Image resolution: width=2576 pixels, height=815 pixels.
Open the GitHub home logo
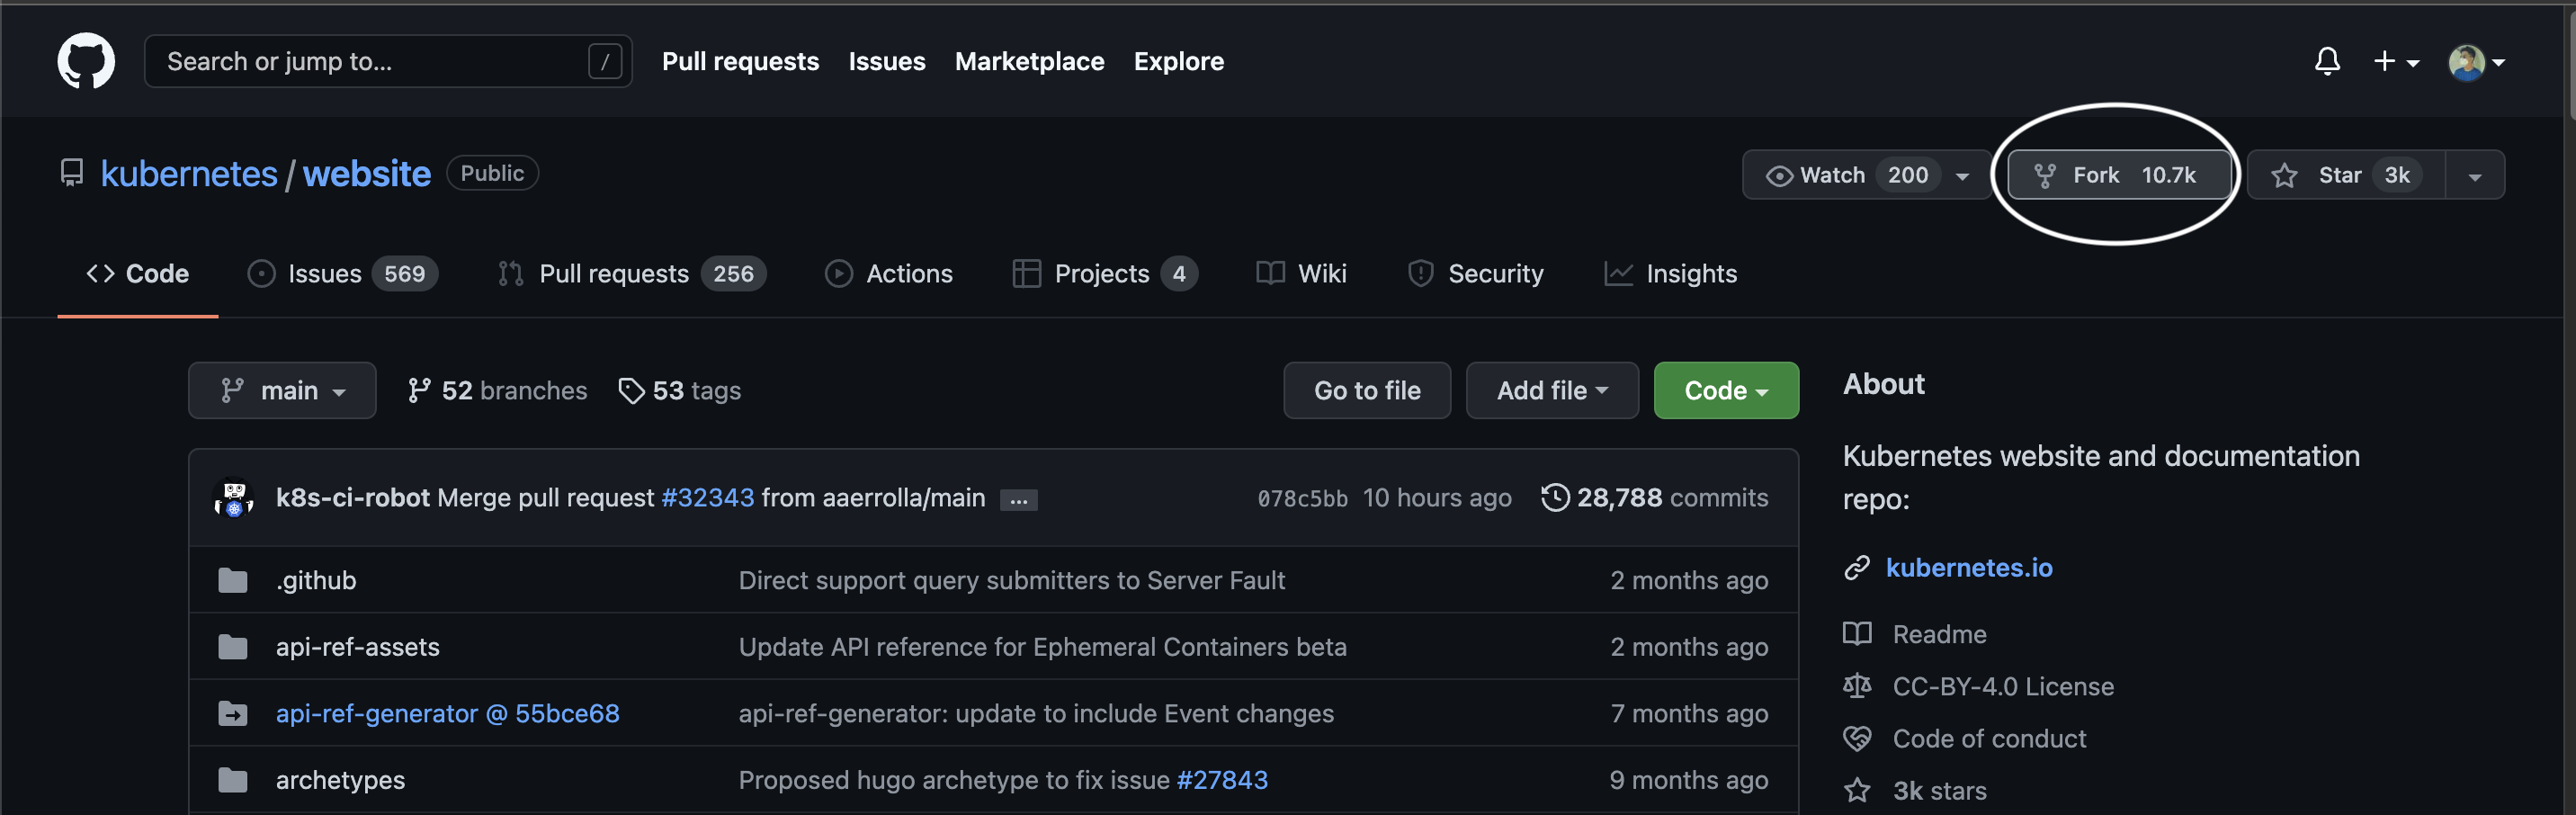(86, 61)
